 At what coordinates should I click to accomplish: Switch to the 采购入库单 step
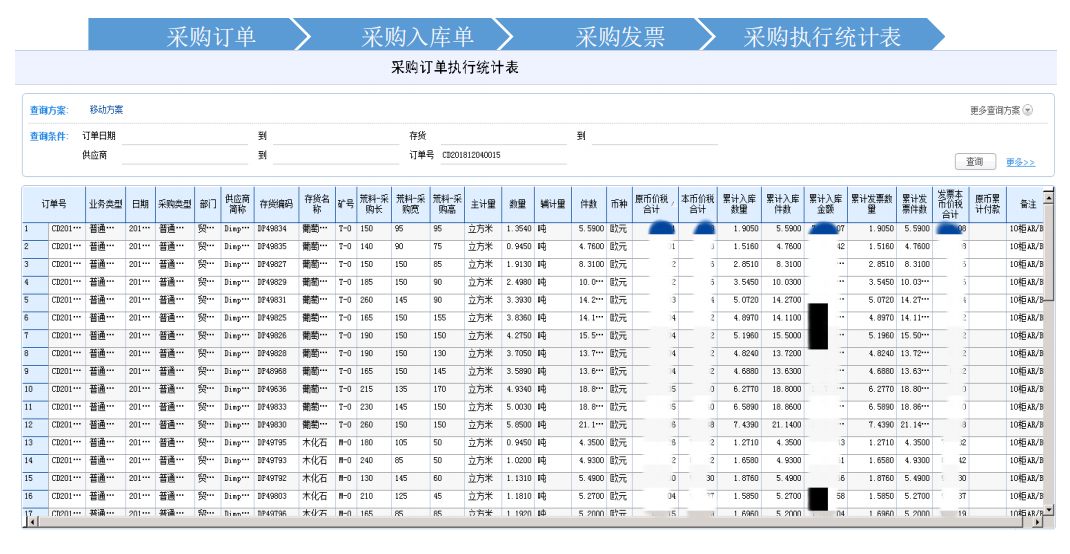(417, 36)
